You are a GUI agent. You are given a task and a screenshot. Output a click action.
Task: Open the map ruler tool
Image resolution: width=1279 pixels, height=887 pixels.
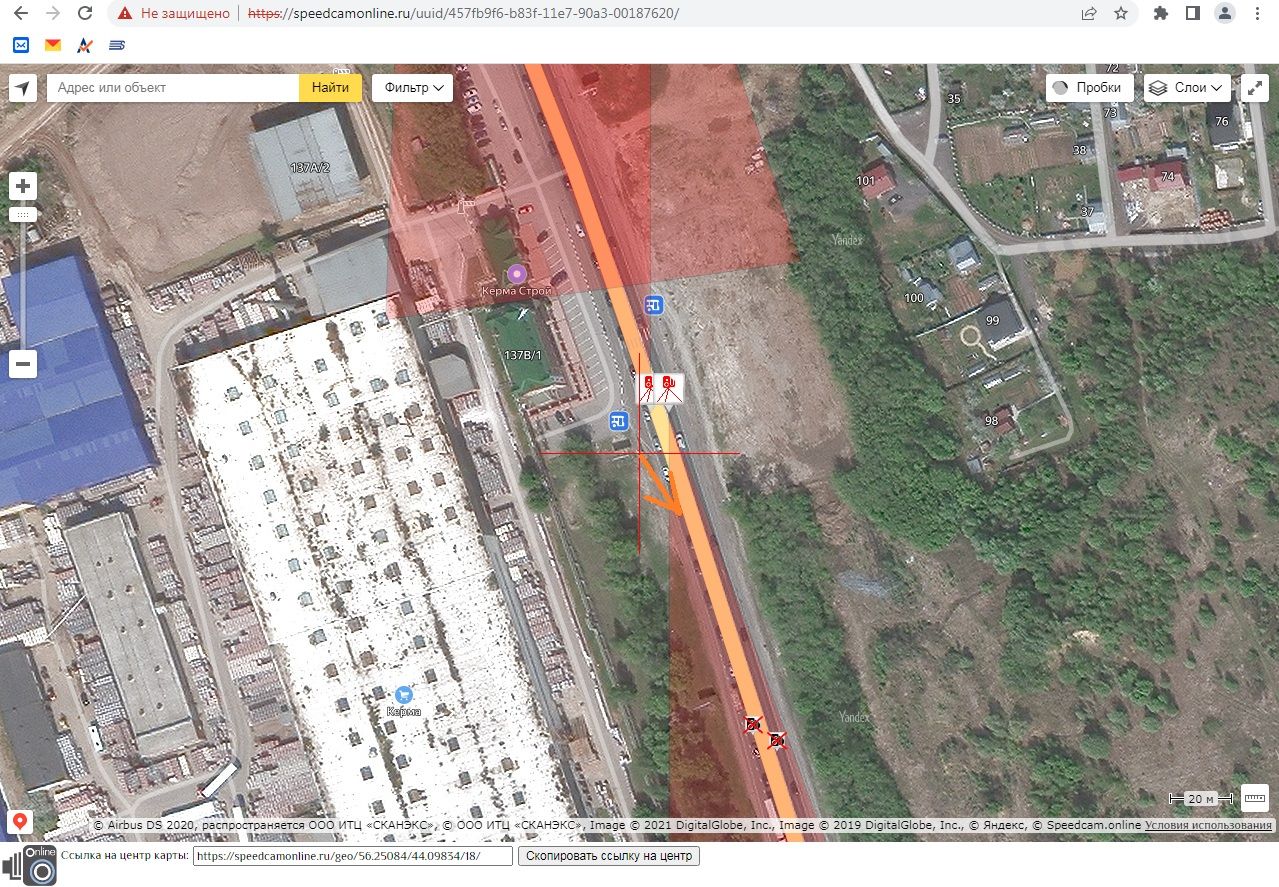(x=1254, y=797)
